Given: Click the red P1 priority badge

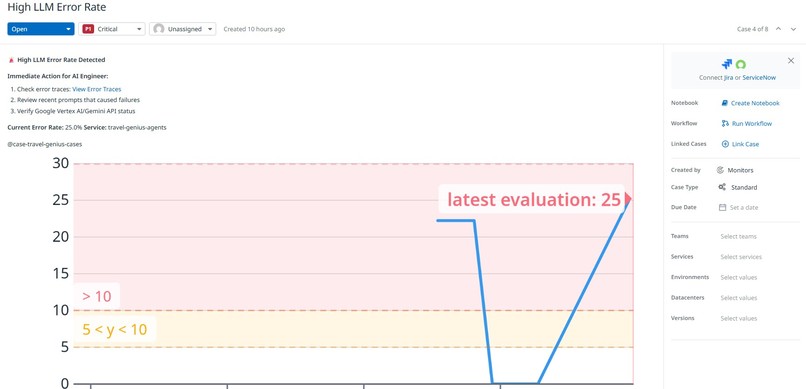Looking at the screenshot, I should (x=88, y=29).
